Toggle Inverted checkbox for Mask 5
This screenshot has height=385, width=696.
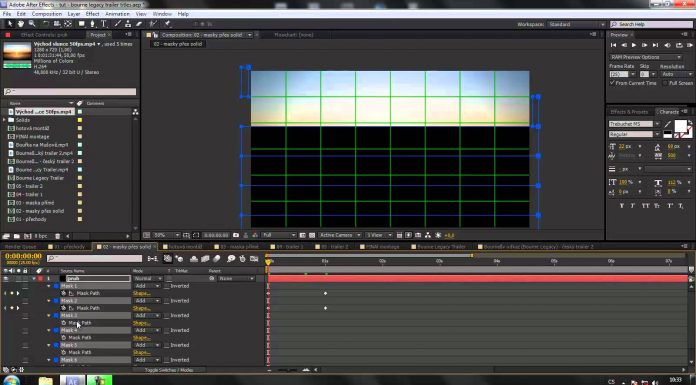167,345
